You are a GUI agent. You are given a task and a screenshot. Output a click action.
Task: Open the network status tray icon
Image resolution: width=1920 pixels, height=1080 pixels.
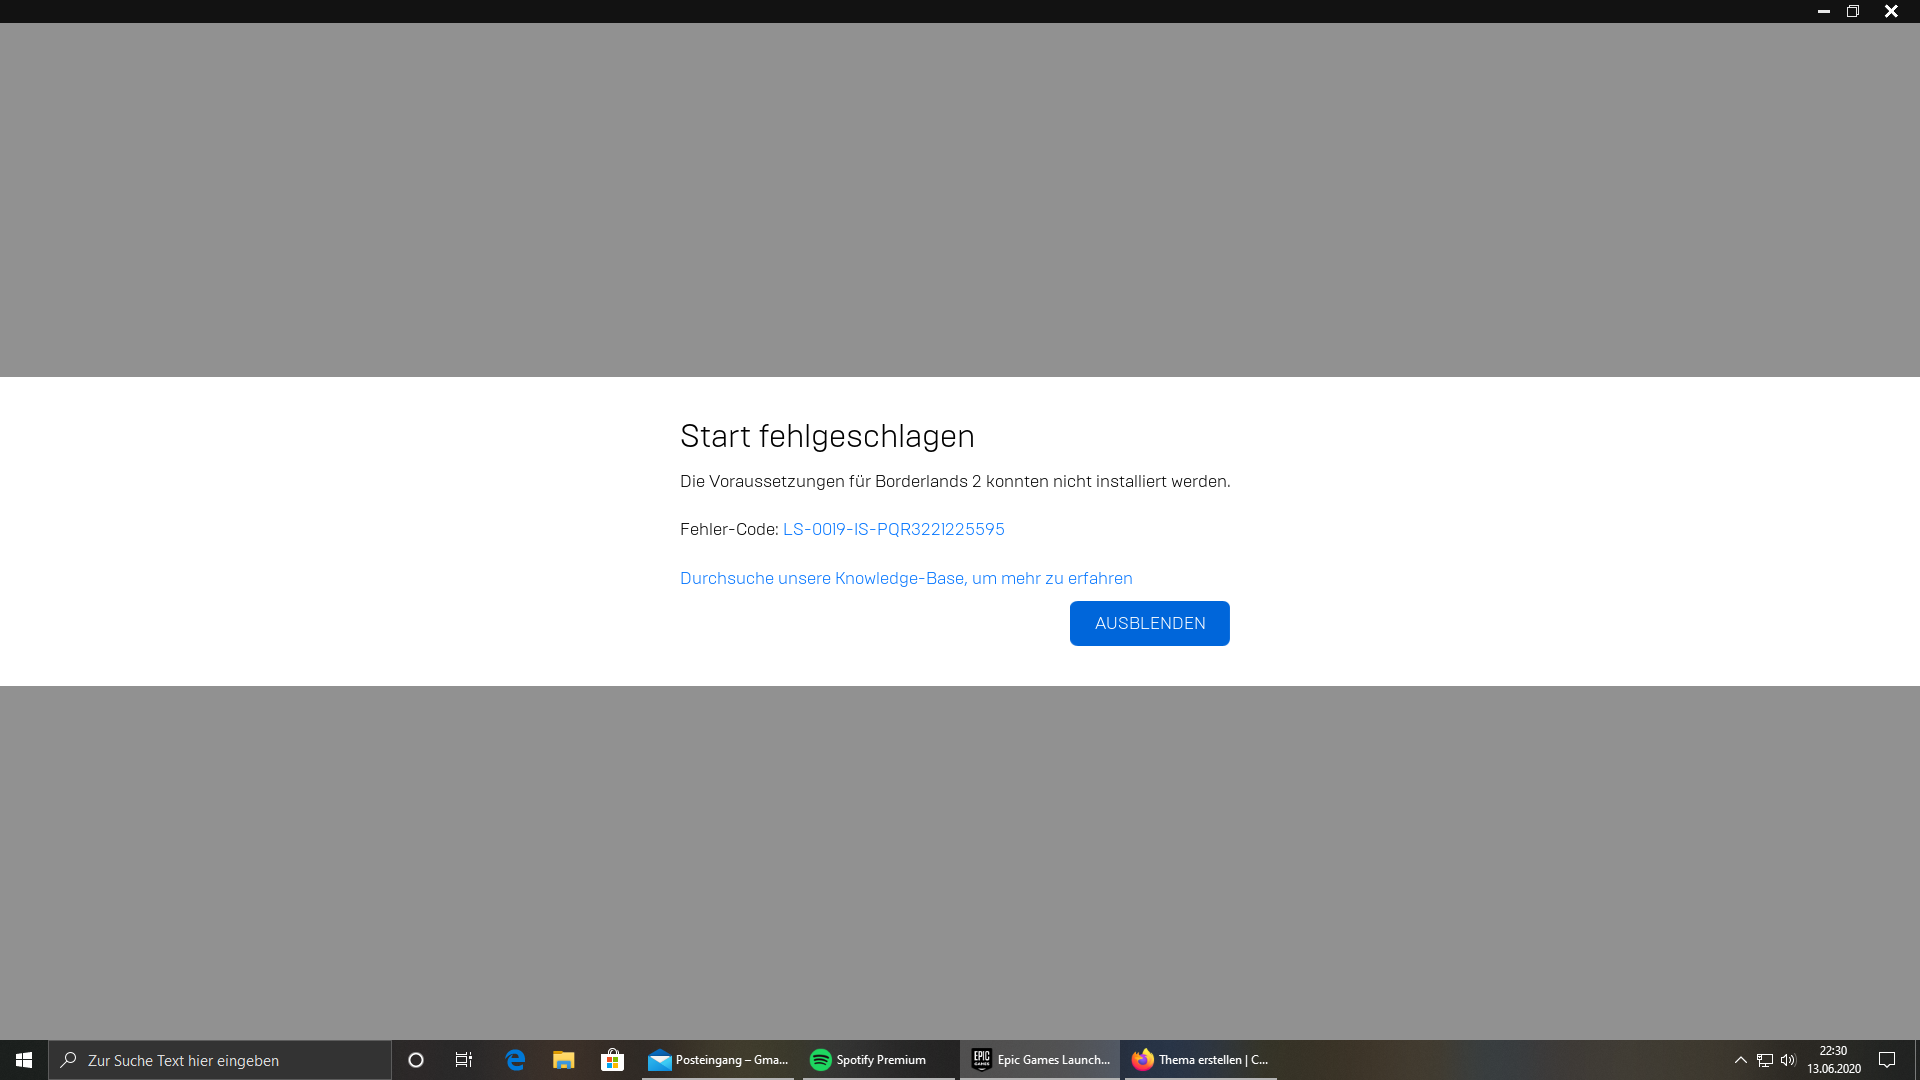tap(1765, 1060)
